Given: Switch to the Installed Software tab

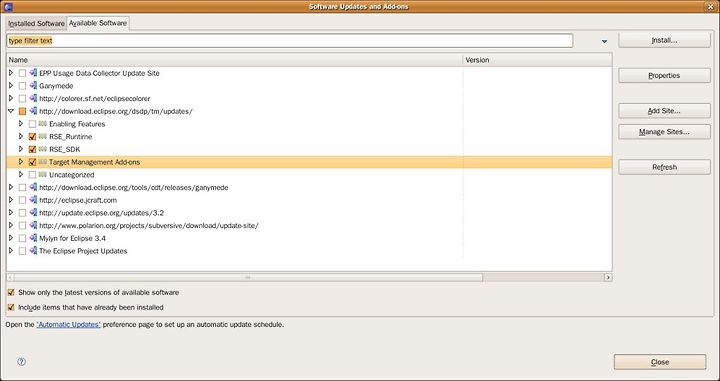Looking at the screenshot, I should point(36,23).
